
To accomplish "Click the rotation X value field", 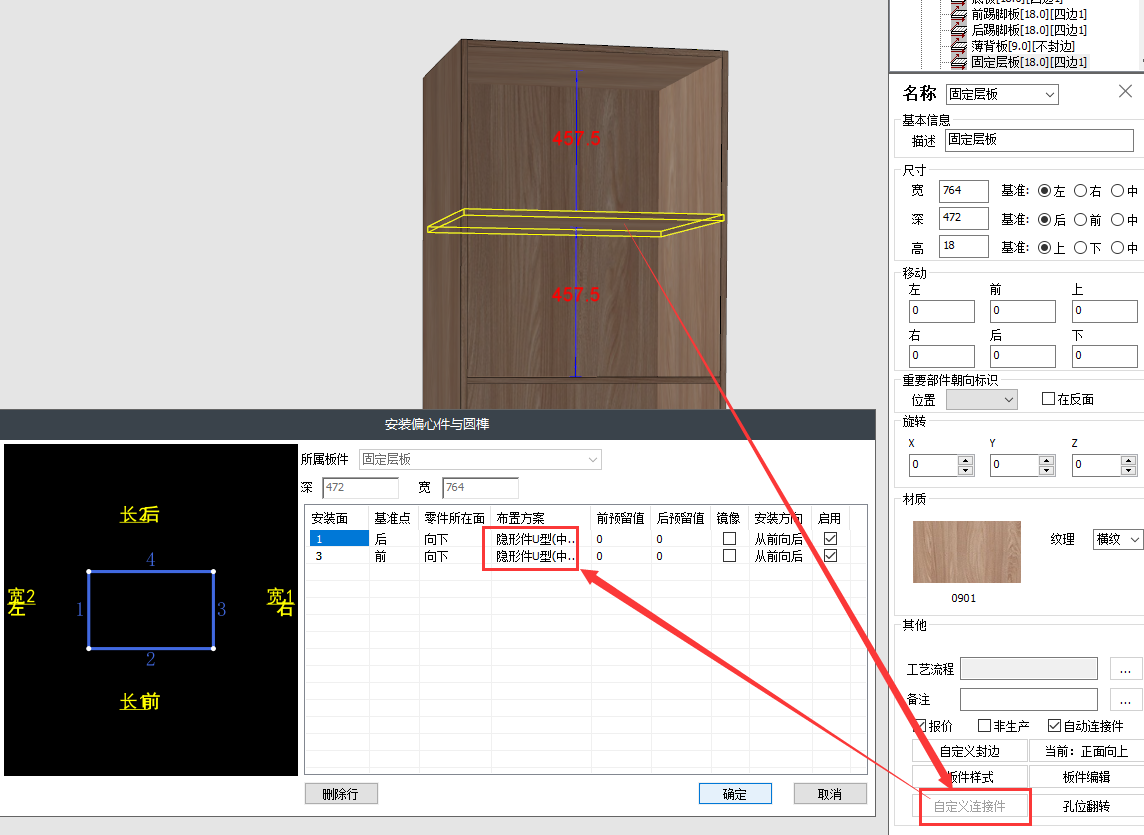I will (x=934, y=465).
